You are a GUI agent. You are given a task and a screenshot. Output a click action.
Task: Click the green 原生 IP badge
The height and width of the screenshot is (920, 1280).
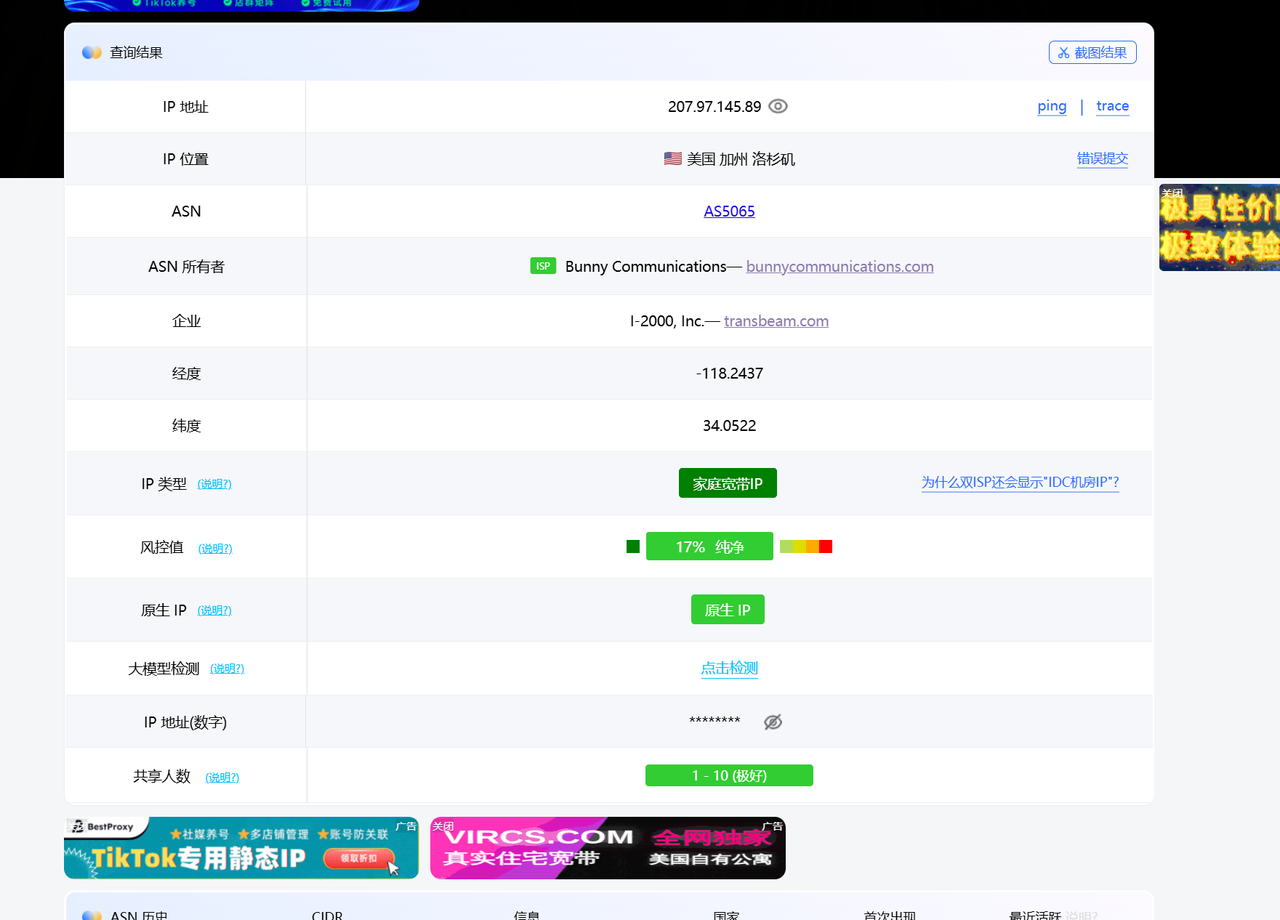(x=728, y=610)
